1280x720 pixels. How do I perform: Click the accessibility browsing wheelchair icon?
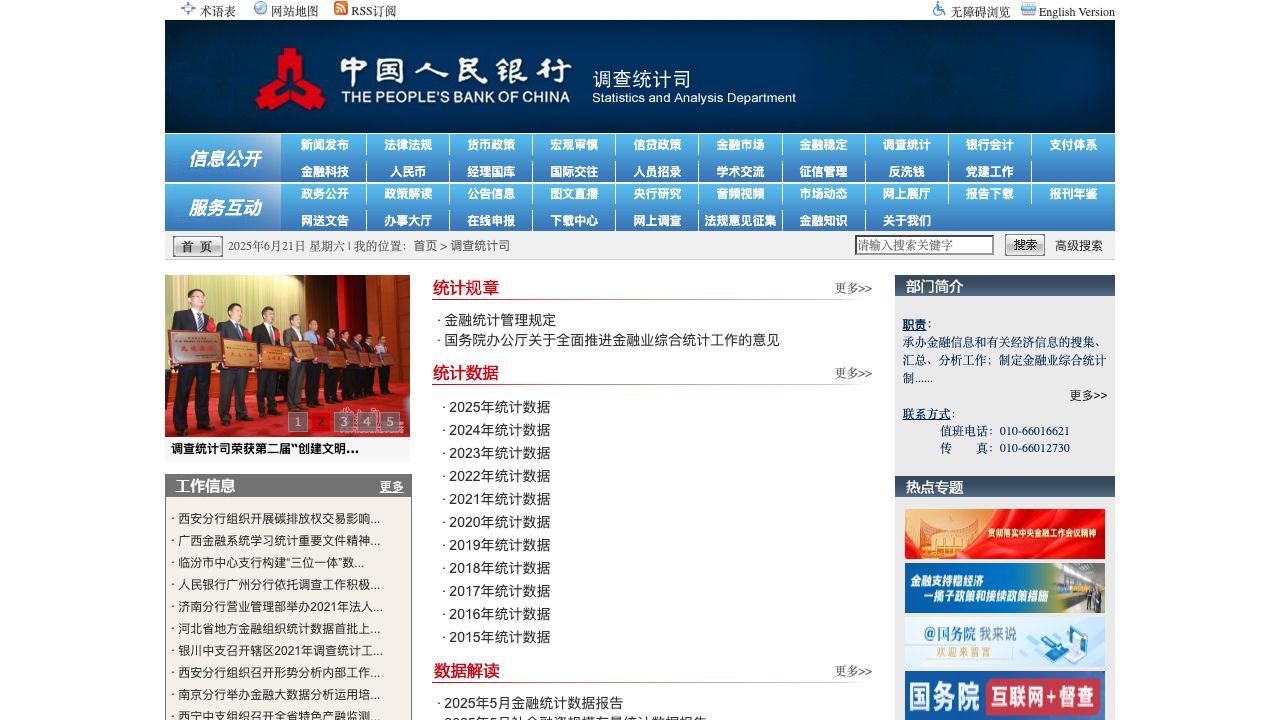click(x=939, y=9)
